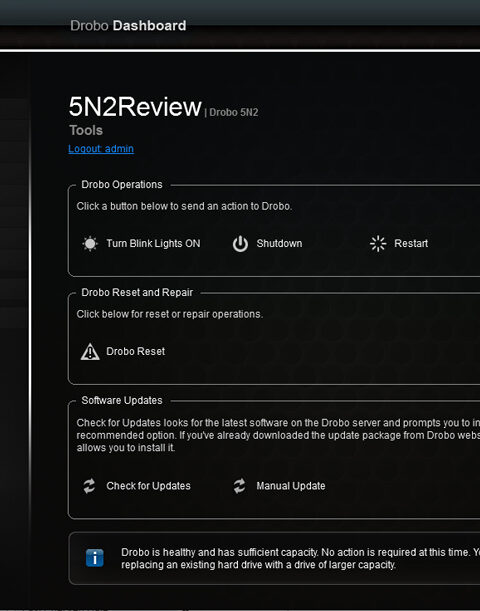Log out using Logout: admin link
The image size is (480, 611).
point(101,149)
